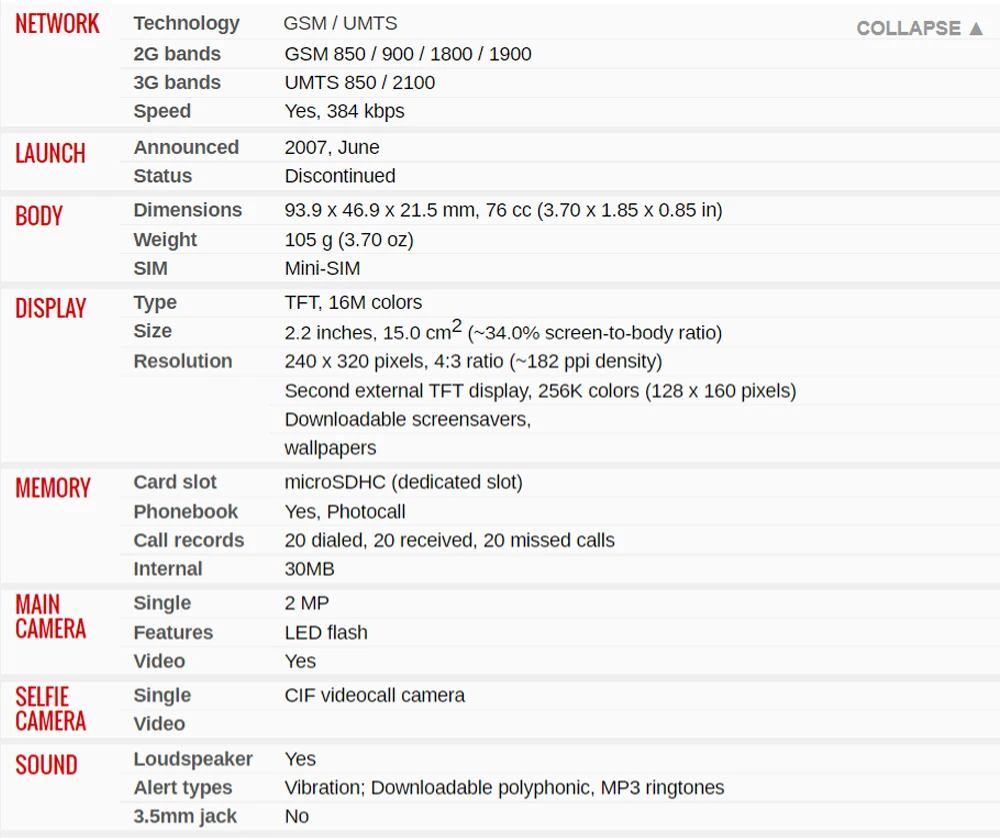Viewport: 1000px width, 838px height.
Task: Click the NETWORK section heading
Action: coord(57,24)
